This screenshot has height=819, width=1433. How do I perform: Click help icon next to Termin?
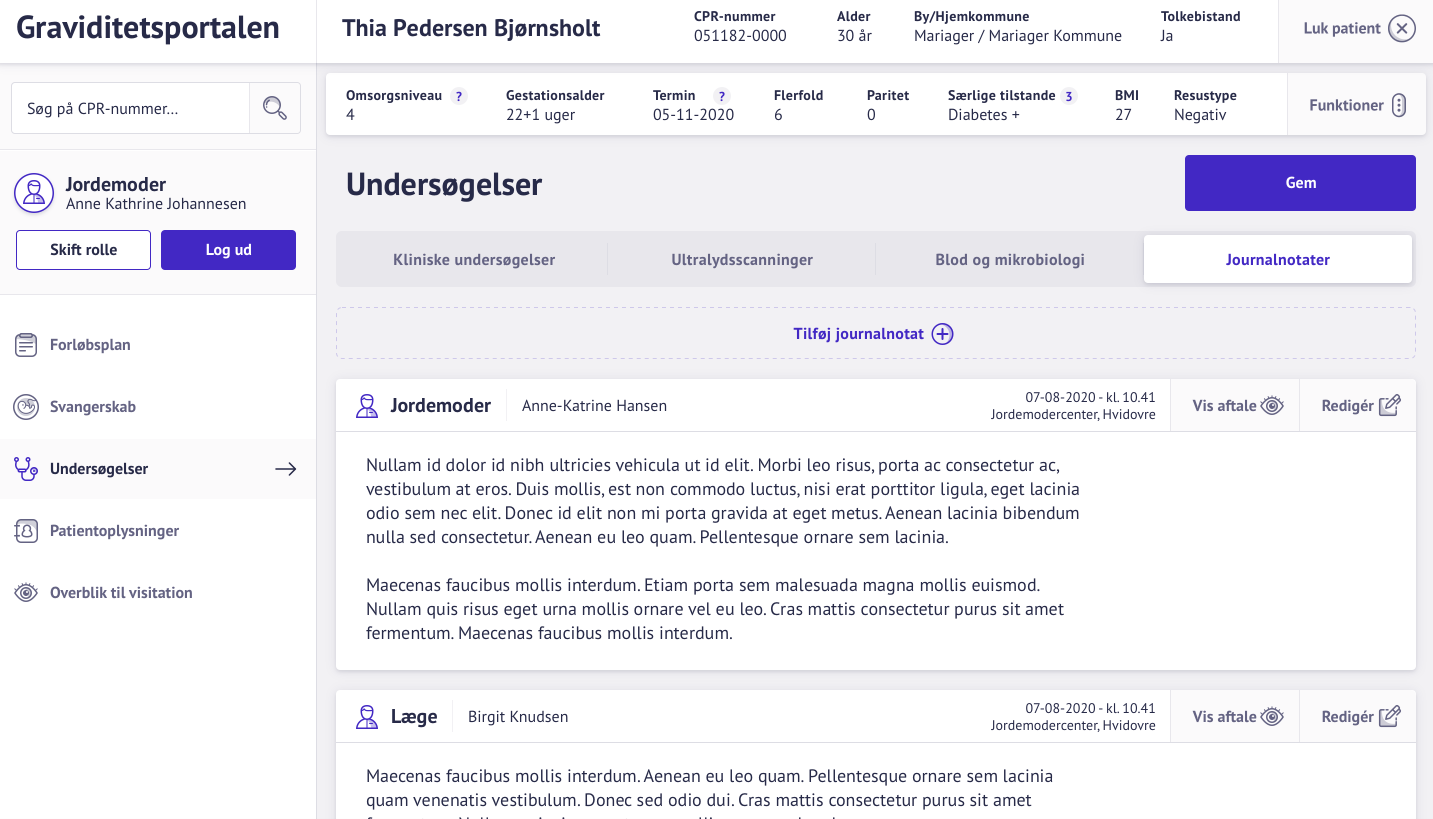pos(721,96)
